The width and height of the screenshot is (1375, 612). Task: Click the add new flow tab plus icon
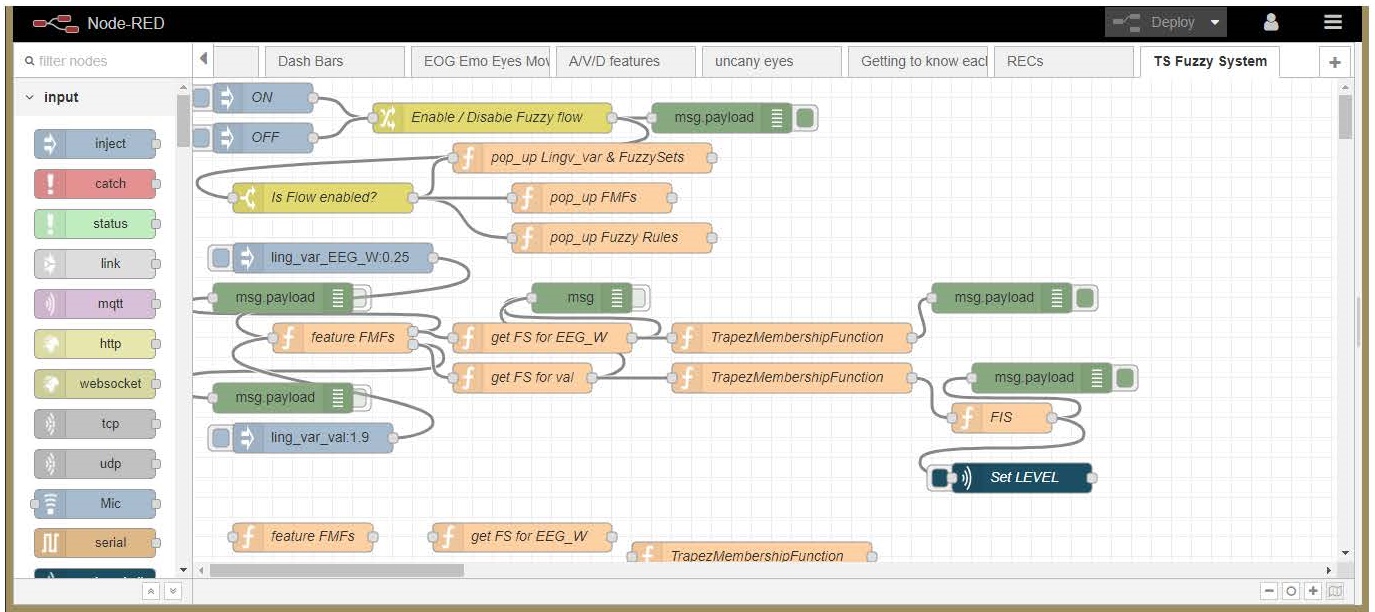pos(1334,62)
